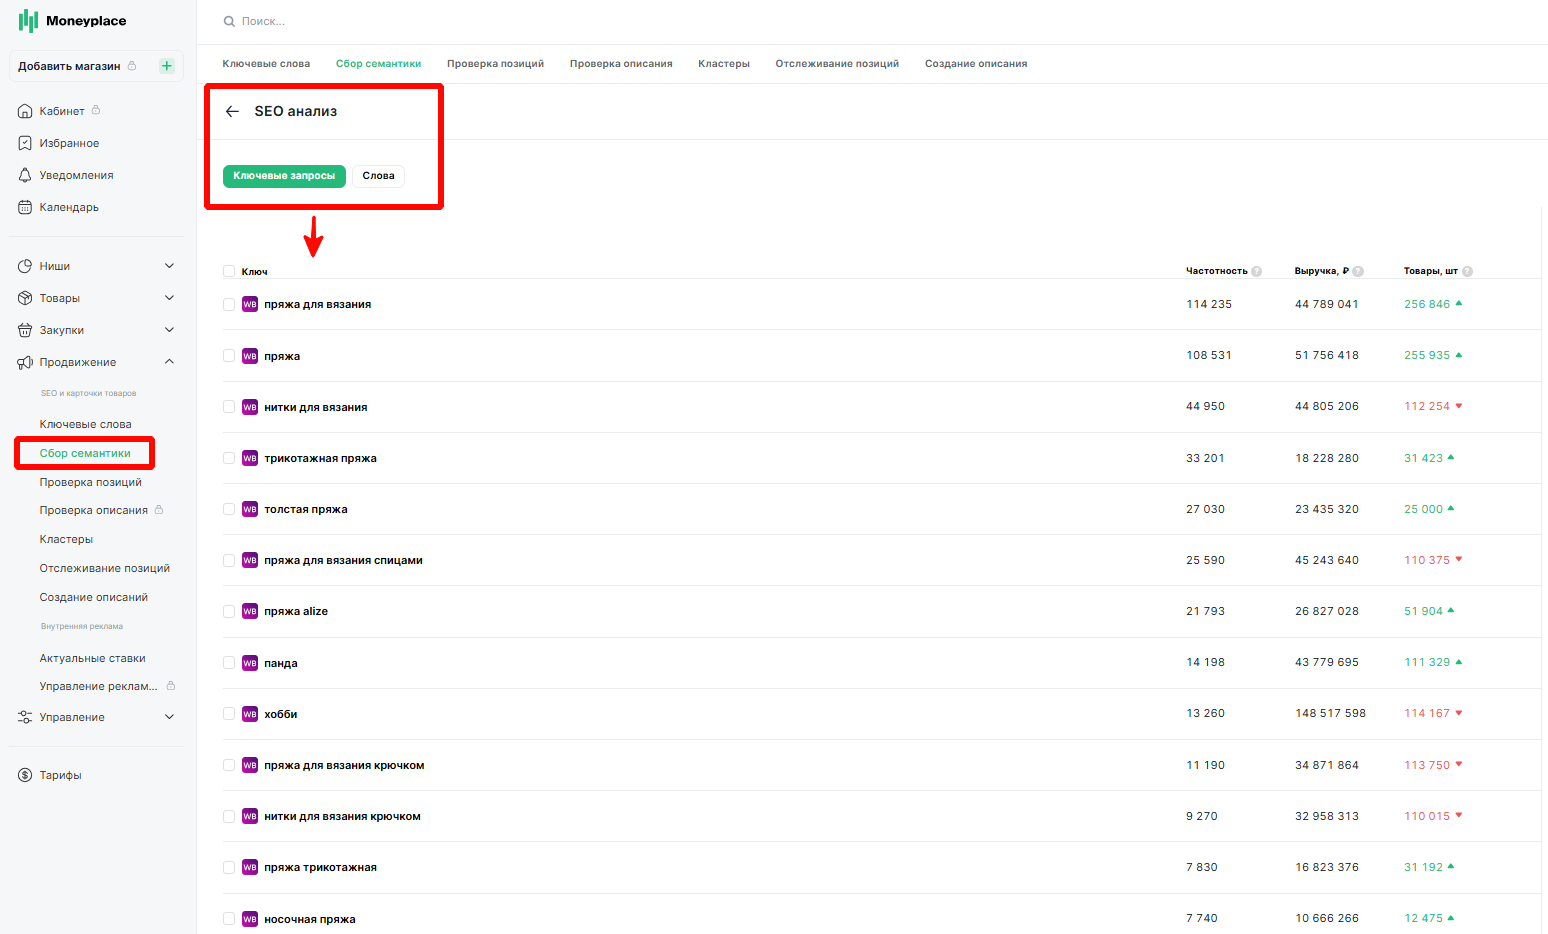Click the WB icon beside панда
The image size is (1548, 934).
[x=250, y=663]
